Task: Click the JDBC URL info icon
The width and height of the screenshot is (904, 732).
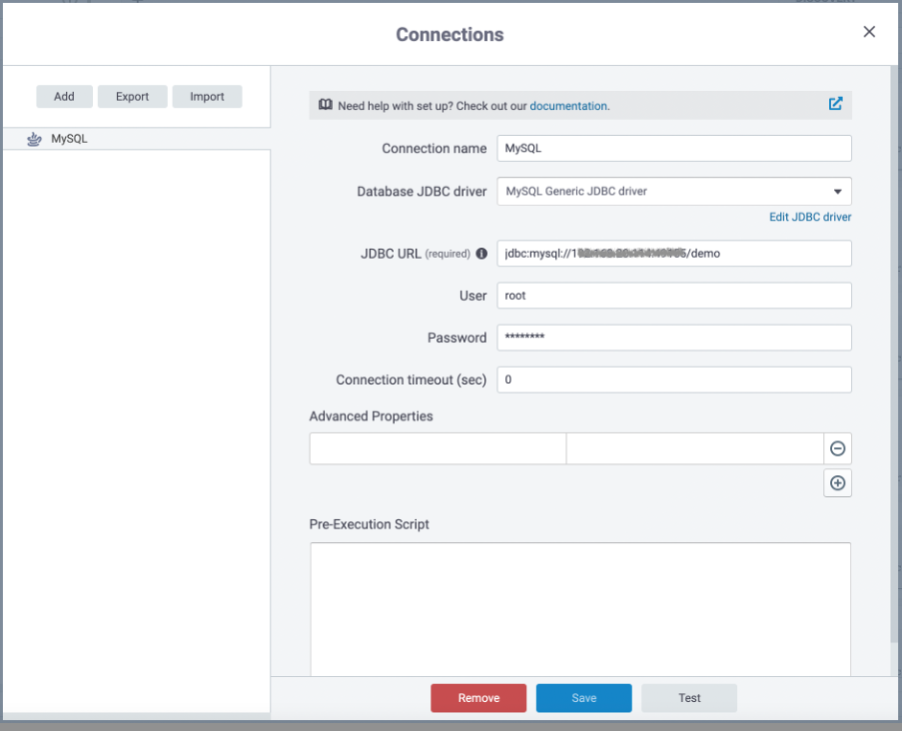Action: 482,254
